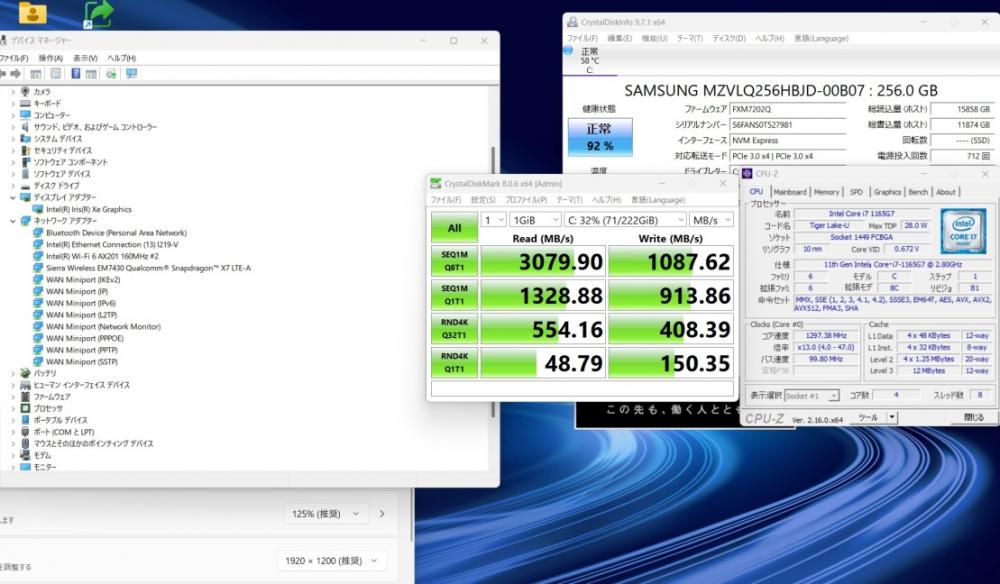Screen dimensions: 1000x584
Task: Open CrystalDiskMark 設定(S) menu
Action: point(483,200)
